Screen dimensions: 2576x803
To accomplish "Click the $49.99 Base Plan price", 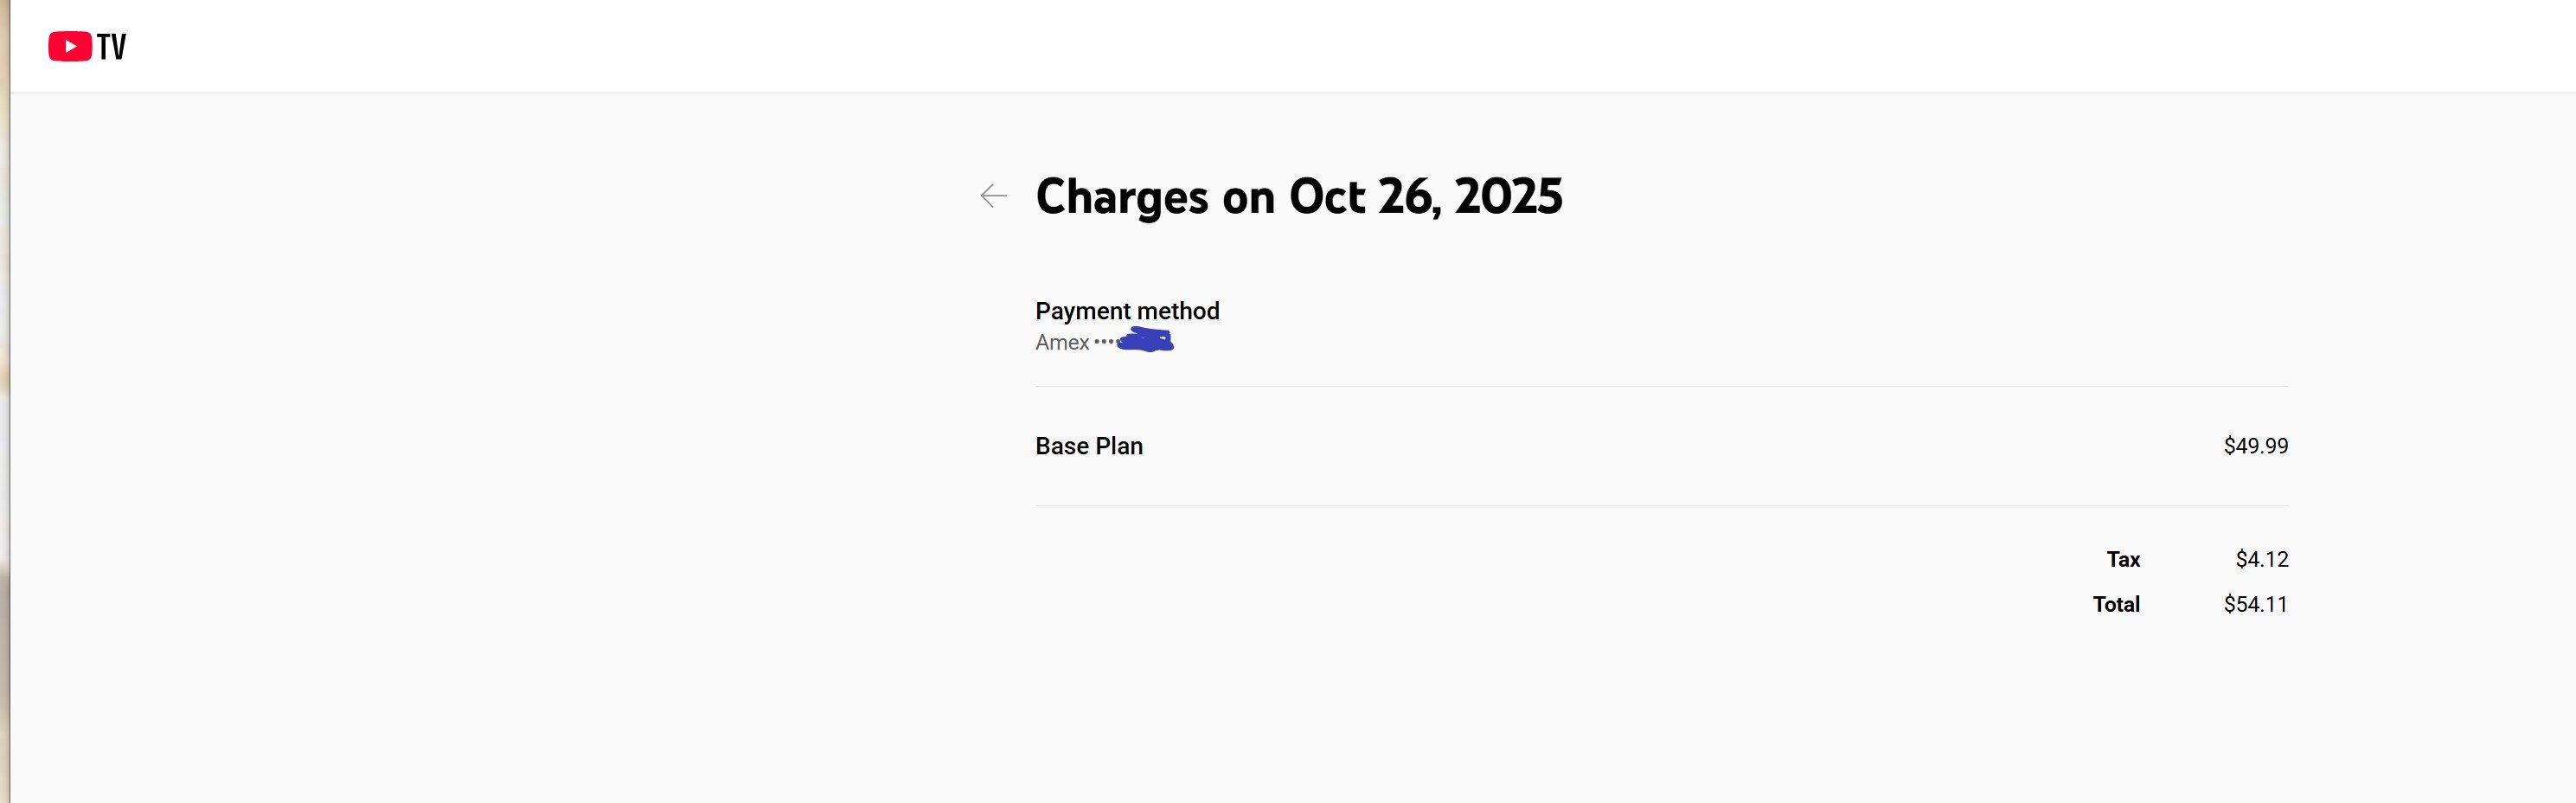I will 2255,446.
